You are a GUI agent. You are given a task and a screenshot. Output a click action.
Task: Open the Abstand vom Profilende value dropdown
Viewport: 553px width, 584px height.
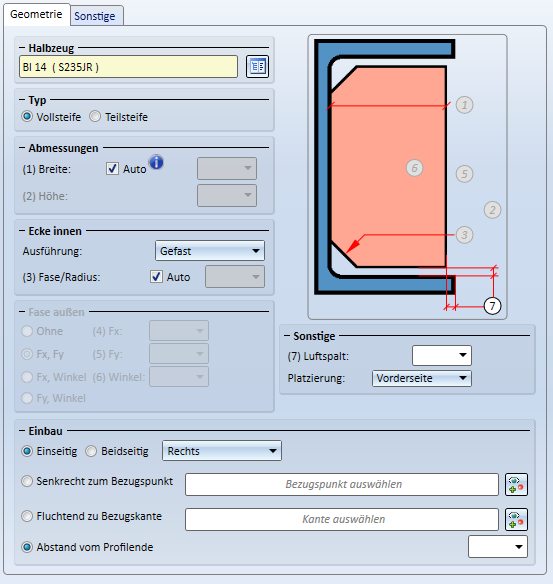498,547
